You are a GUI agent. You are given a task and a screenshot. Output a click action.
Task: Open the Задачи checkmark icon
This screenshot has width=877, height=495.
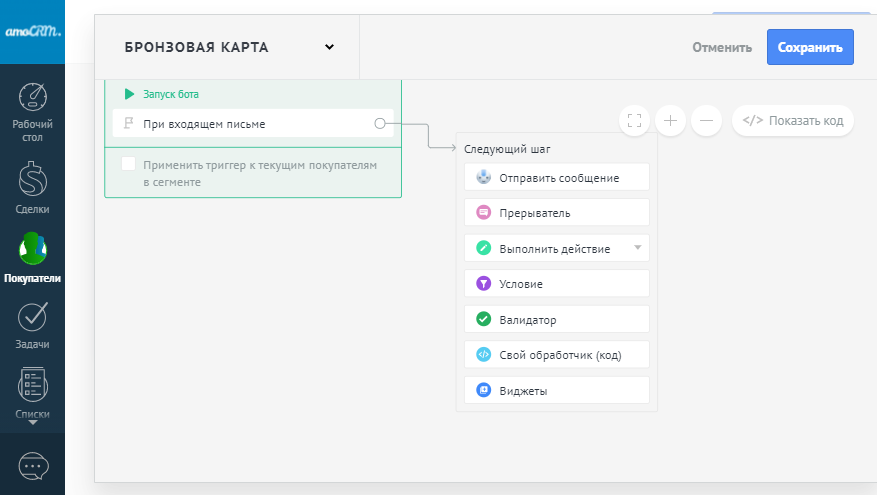(33, 316)
